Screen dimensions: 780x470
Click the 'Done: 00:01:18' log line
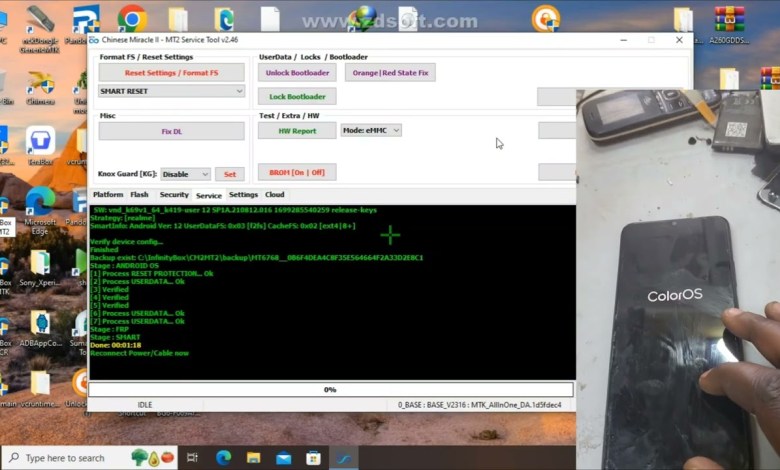coord(115,345)
